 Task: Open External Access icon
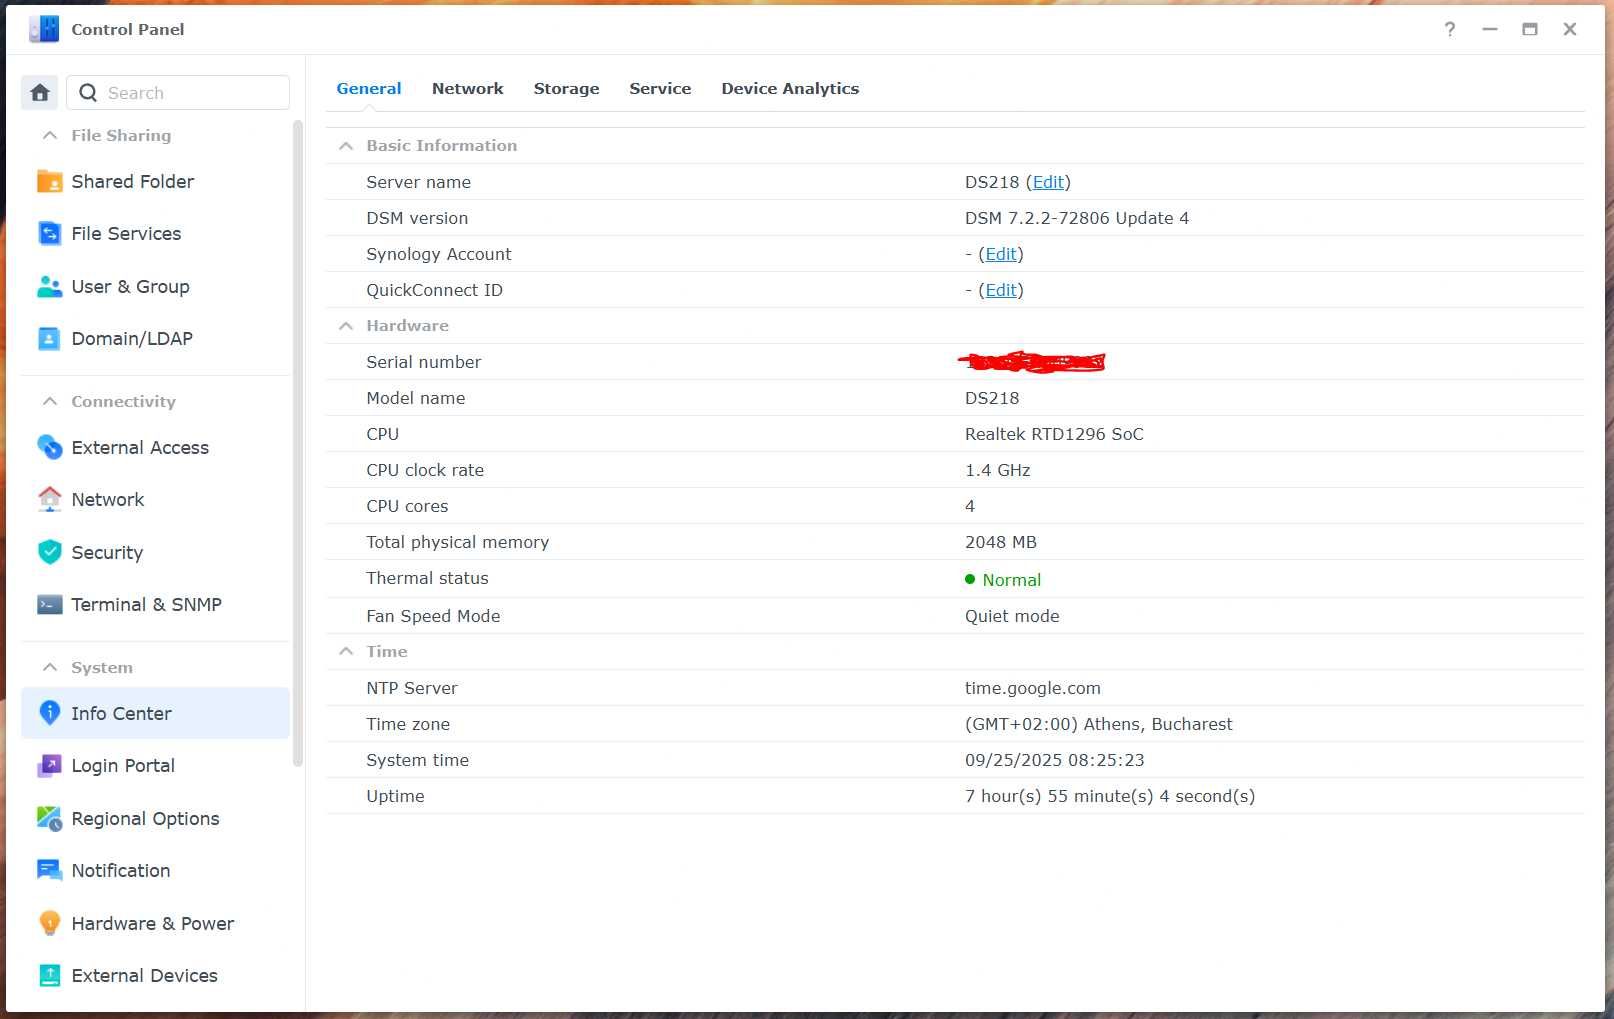pos(49,447)
